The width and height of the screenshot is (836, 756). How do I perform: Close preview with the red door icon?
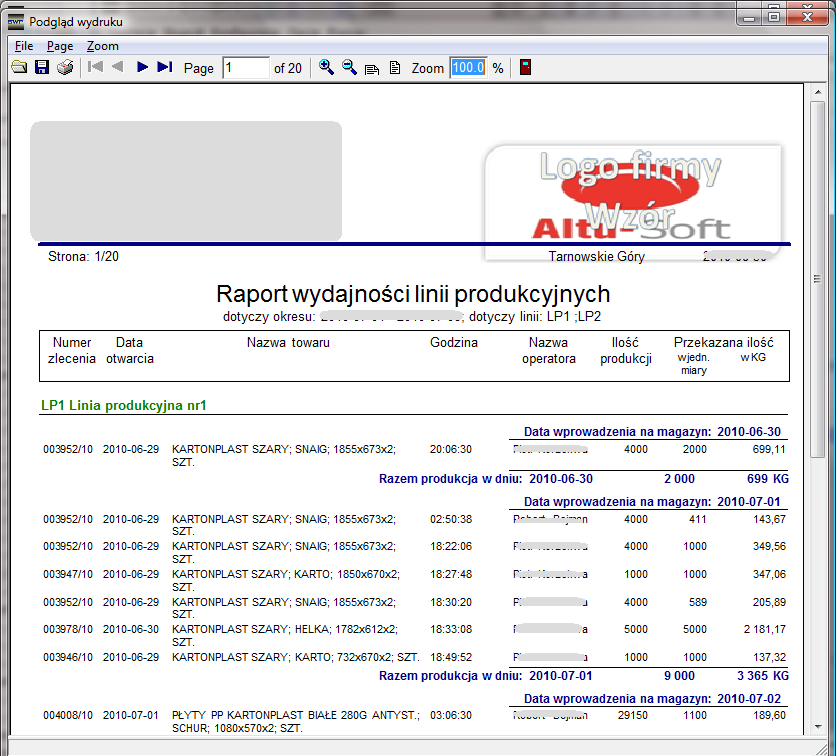coord(525,68)
